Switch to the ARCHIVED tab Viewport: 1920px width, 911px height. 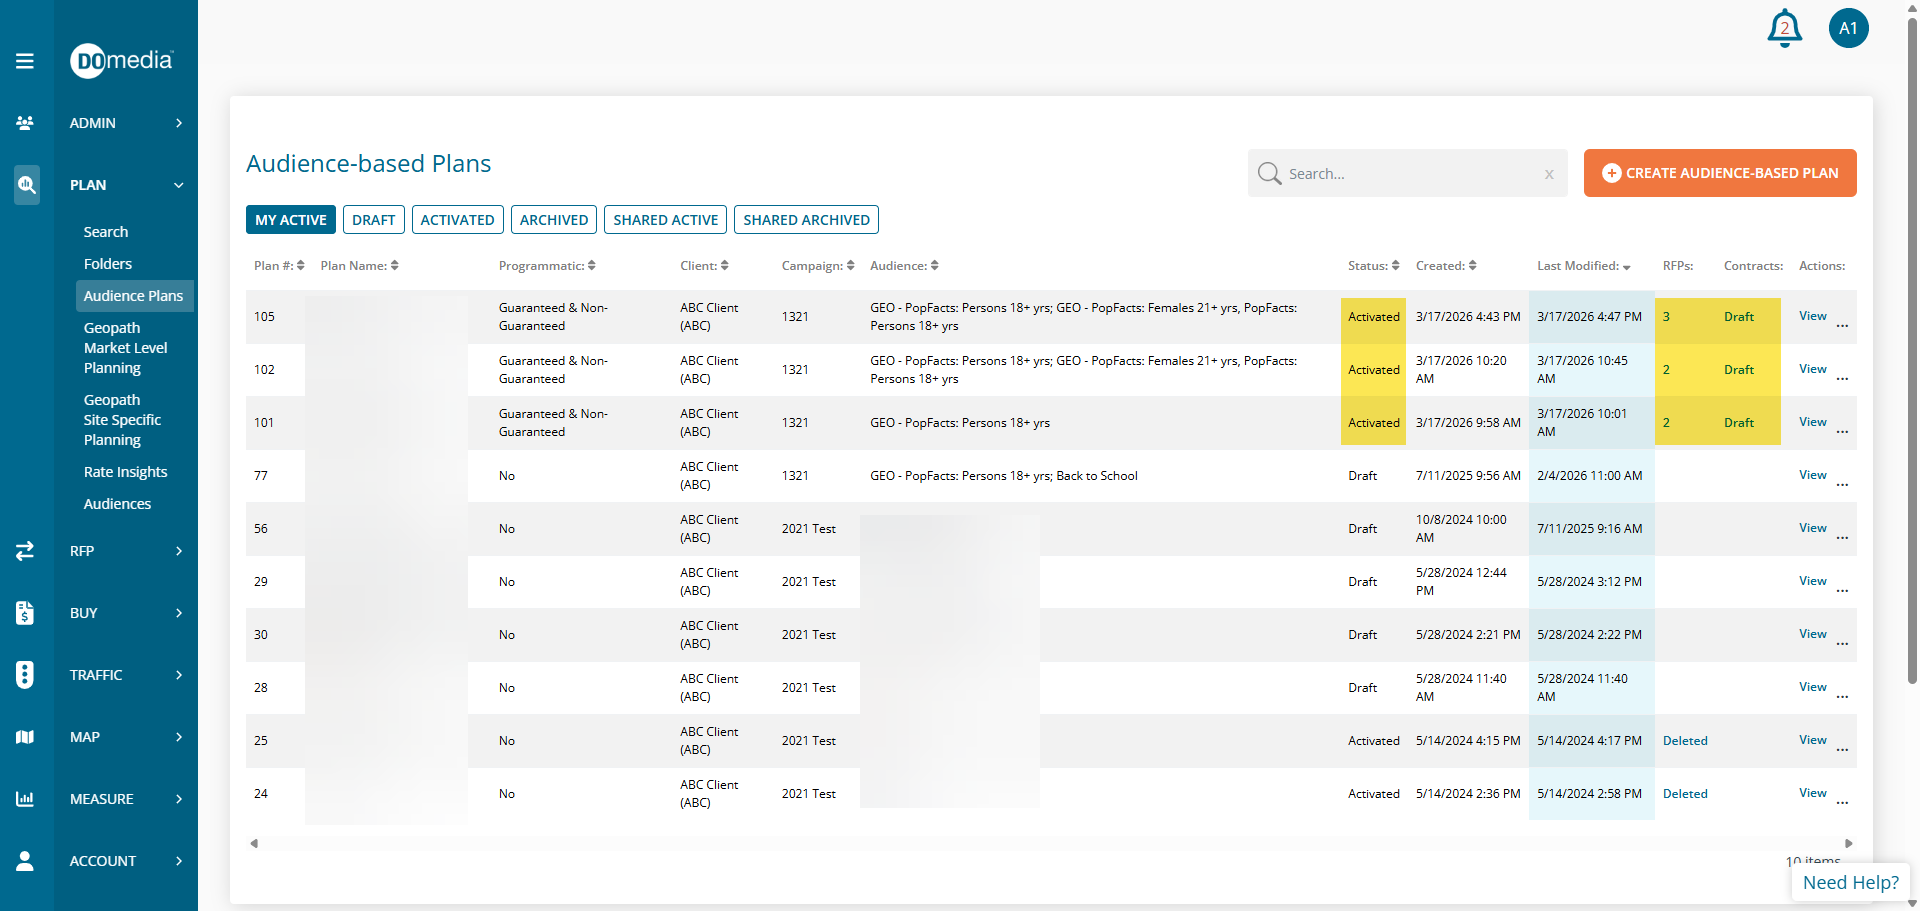click(x=553, y=220)
